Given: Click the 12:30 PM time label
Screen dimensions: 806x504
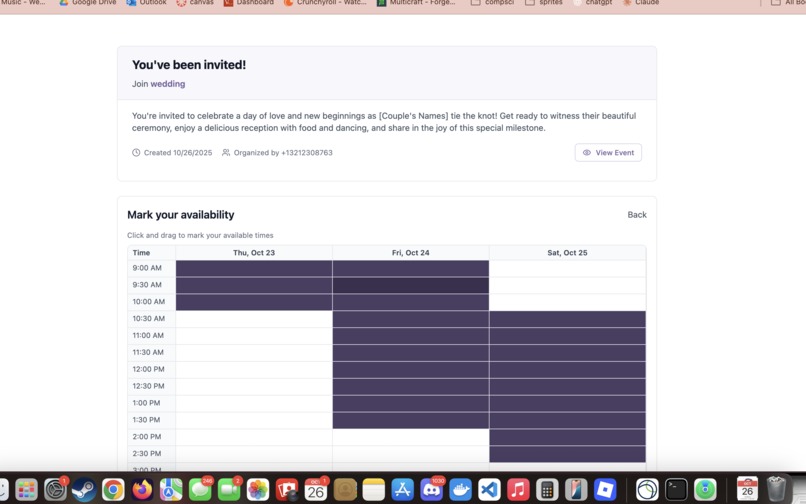Looking at the screenshot, I should coord(149,386).
